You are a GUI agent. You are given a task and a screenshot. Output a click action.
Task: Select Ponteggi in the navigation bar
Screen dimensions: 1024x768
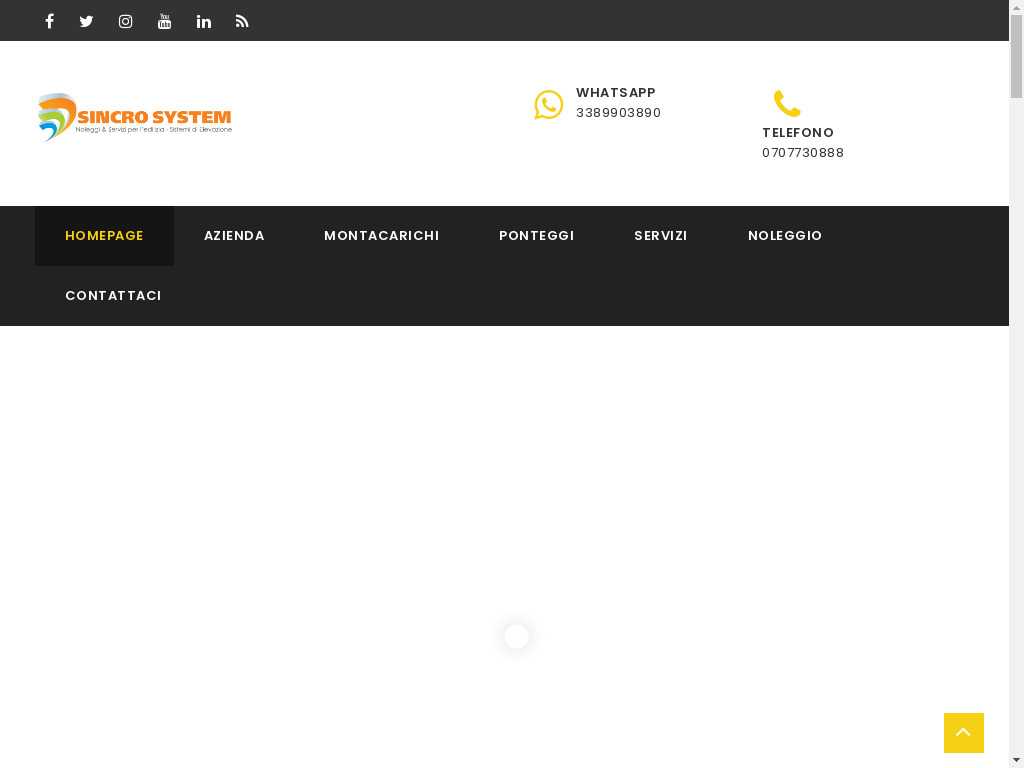point(536,236)
